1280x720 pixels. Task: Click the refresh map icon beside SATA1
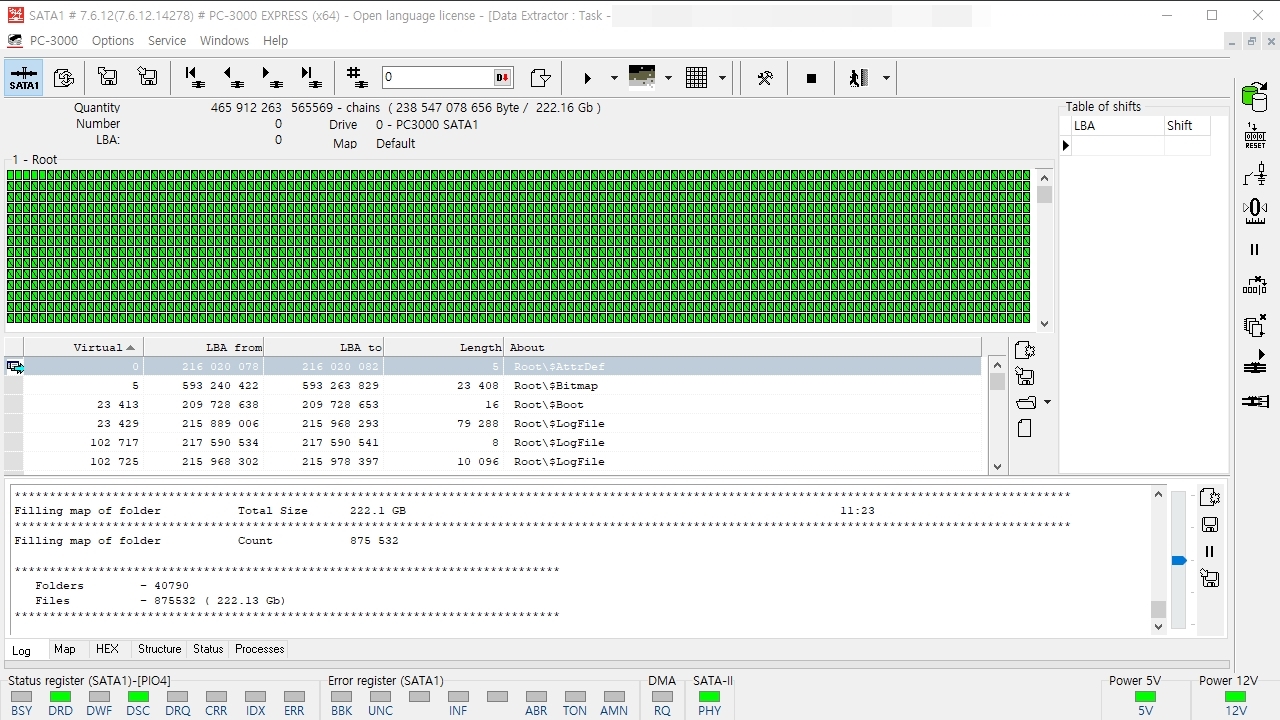pyautogui.click(x=64, y=78)
